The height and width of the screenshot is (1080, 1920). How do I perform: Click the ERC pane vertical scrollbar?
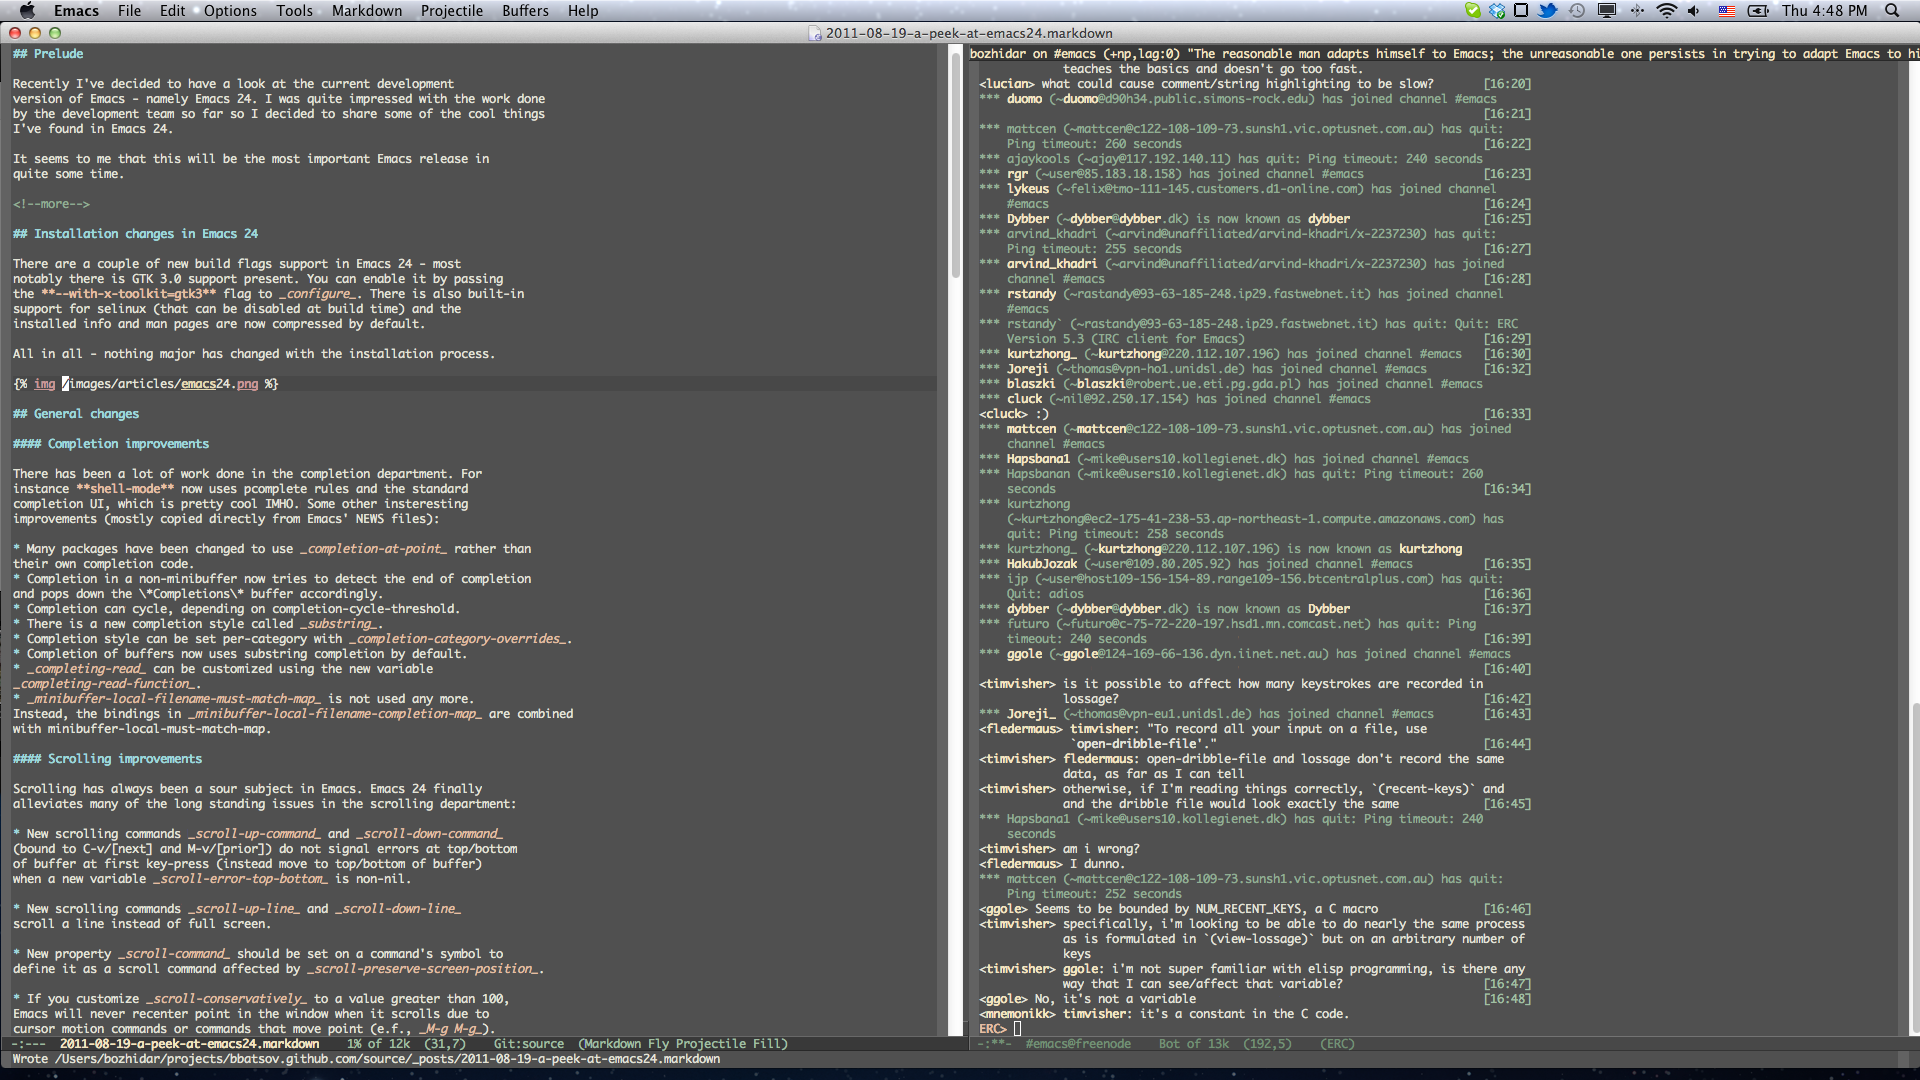[1915, 540]
